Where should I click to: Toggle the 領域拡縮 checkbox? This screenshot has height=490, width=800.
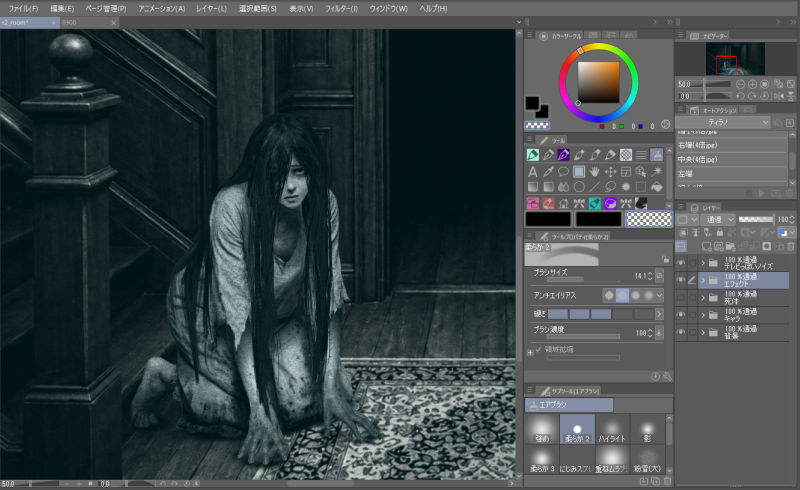[x=538, y=350]
